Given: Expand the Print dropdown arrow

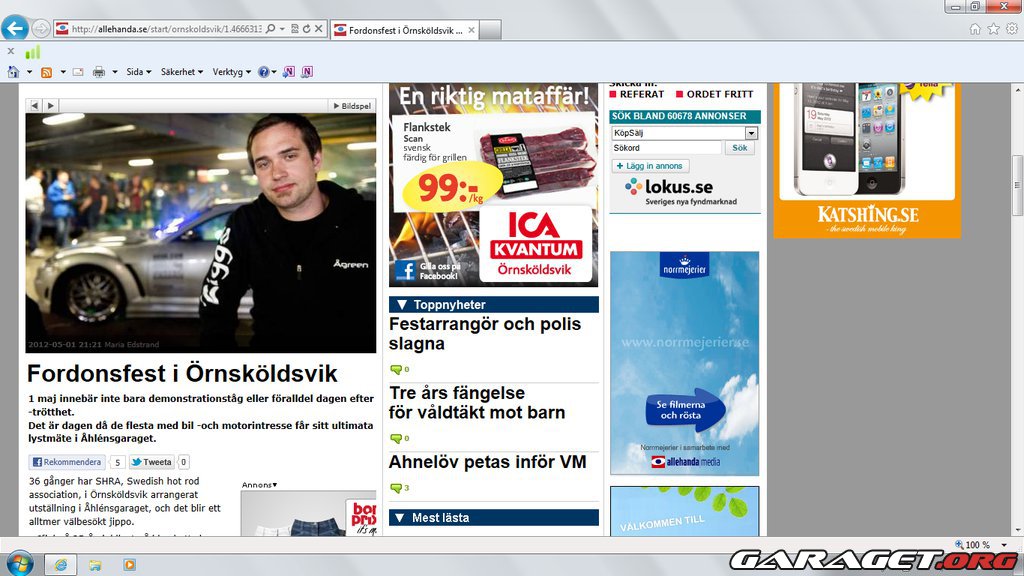Looking at the screenshot, I should pyautogui.click(x=114, y=72).
